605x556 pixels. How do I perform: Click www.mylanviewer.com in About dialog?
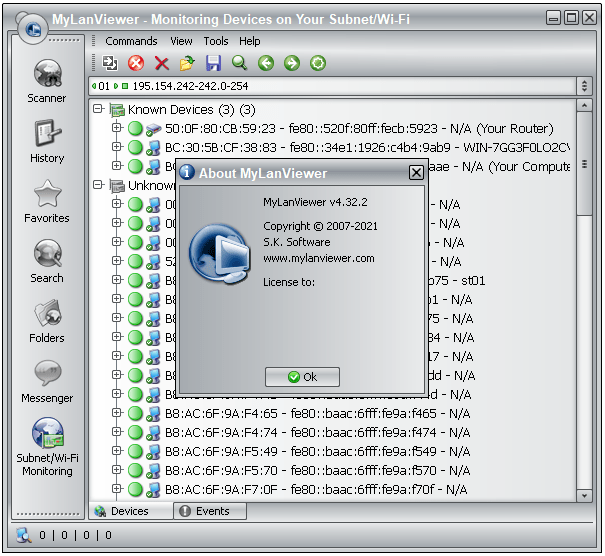319,258
